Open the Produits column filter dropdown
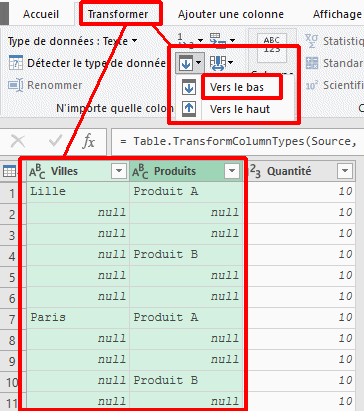Viewport: 364px width, 411px height. (232, 171)
